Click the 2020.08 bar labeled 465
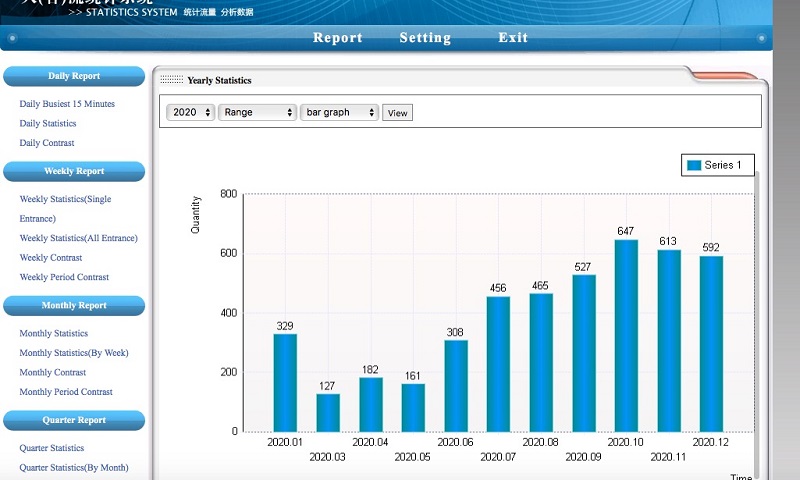This screenshot has height=480, width=800. (541, 363)
